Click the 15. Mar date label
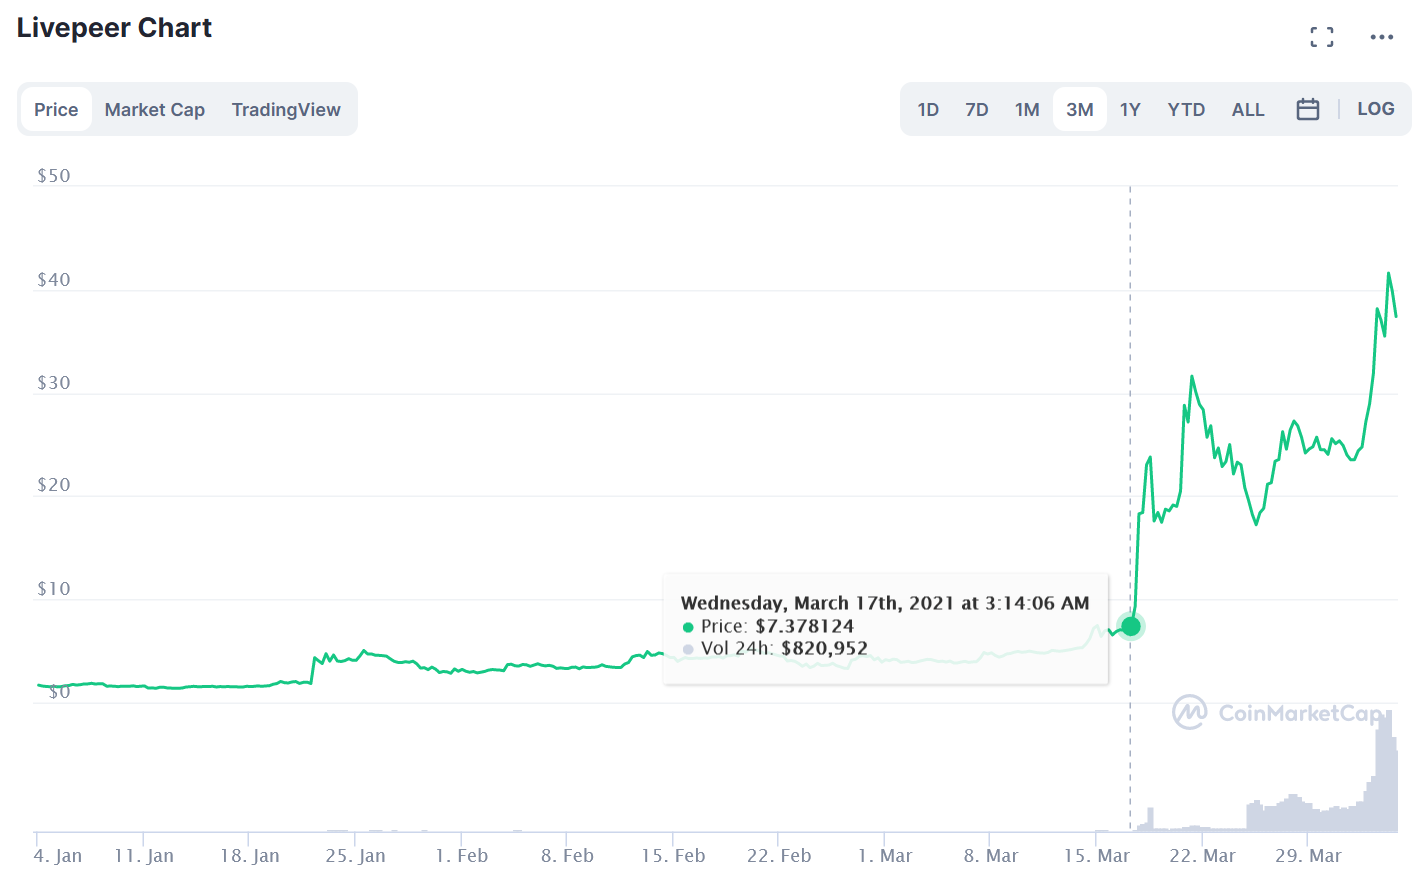This screenshot has width=1427, height=890. point(1097,856)
